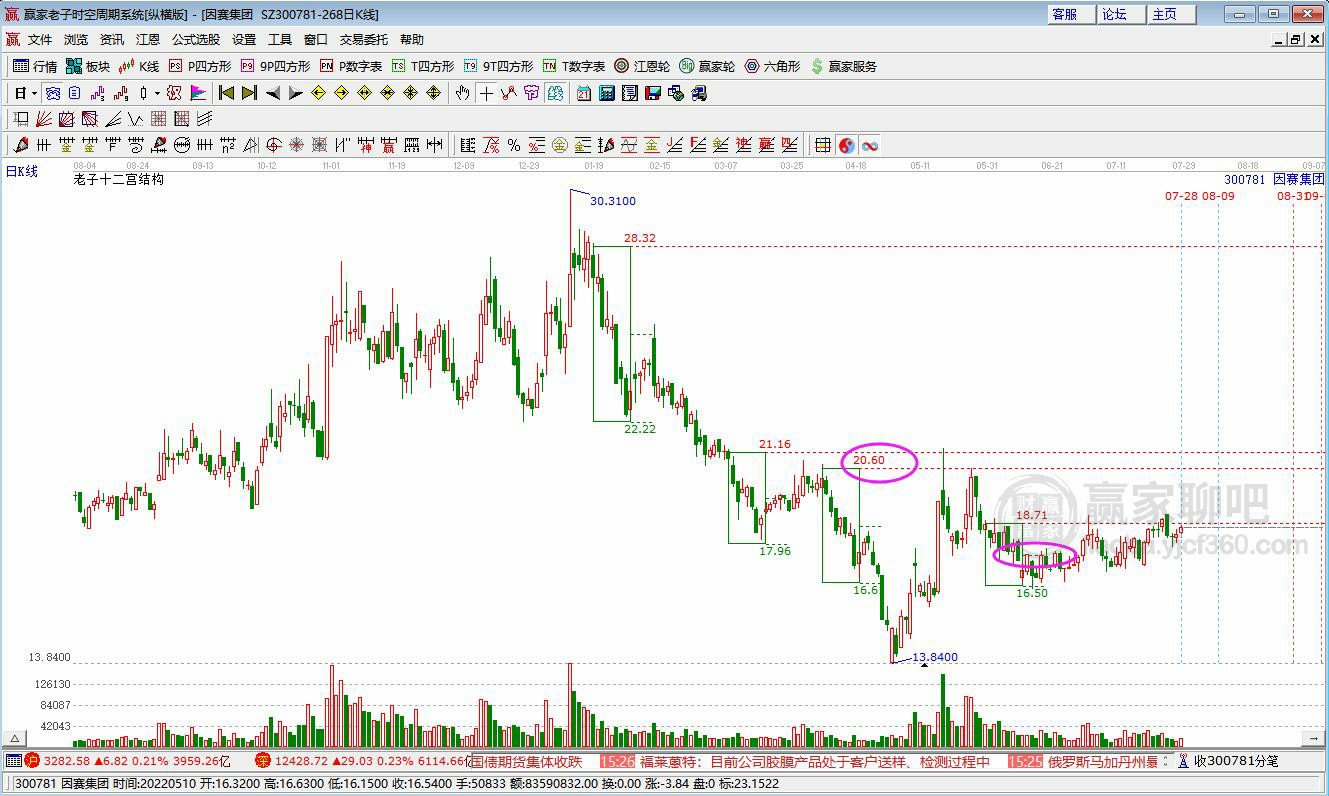Screen dimensions: 1329x796
Task: Open the 日 period dropdown
Action: 26,93
